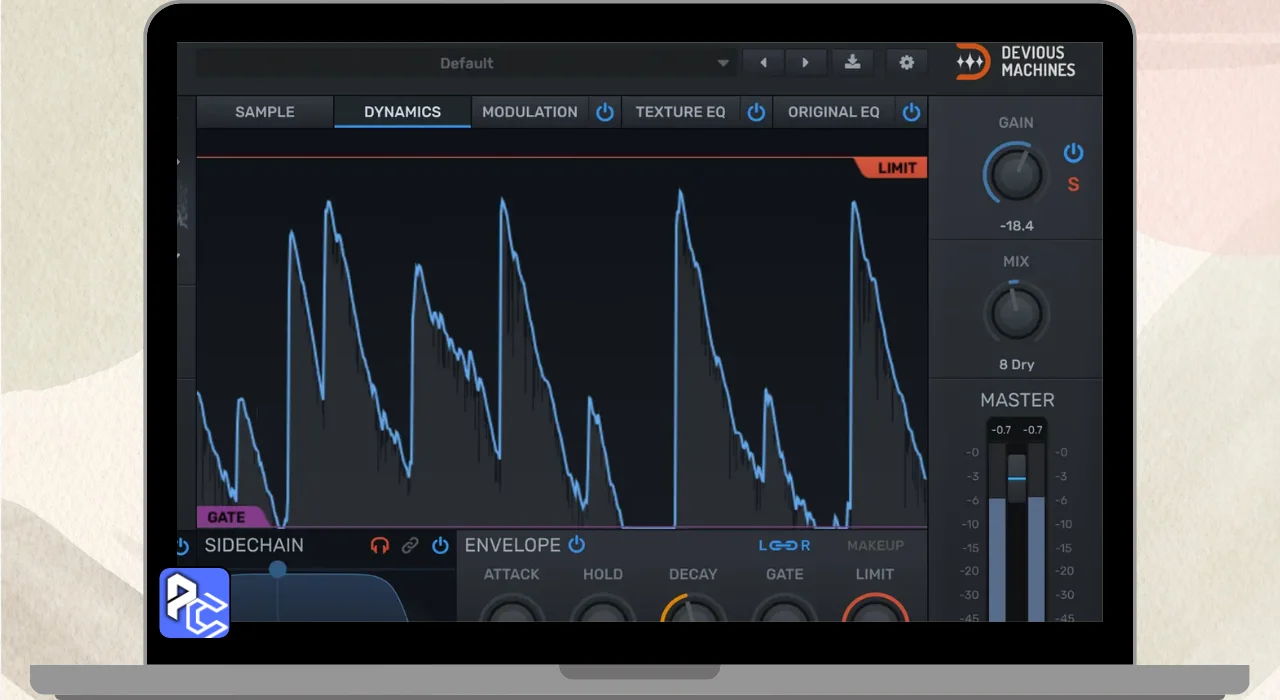Disable the Original EQ power button
Screen dimensions: 1280x700
click(x=911, y=112)
